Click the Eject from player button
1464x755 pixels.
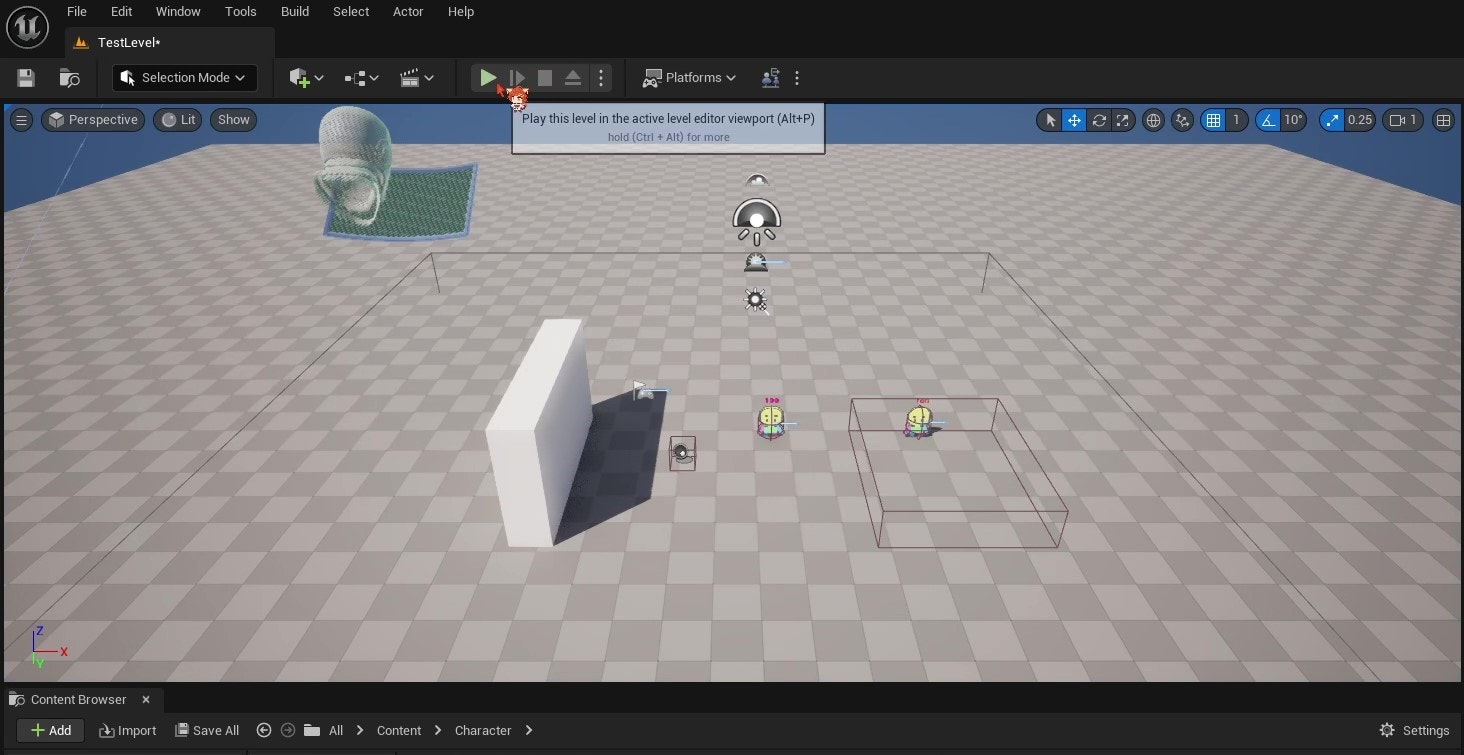[573, 78]
